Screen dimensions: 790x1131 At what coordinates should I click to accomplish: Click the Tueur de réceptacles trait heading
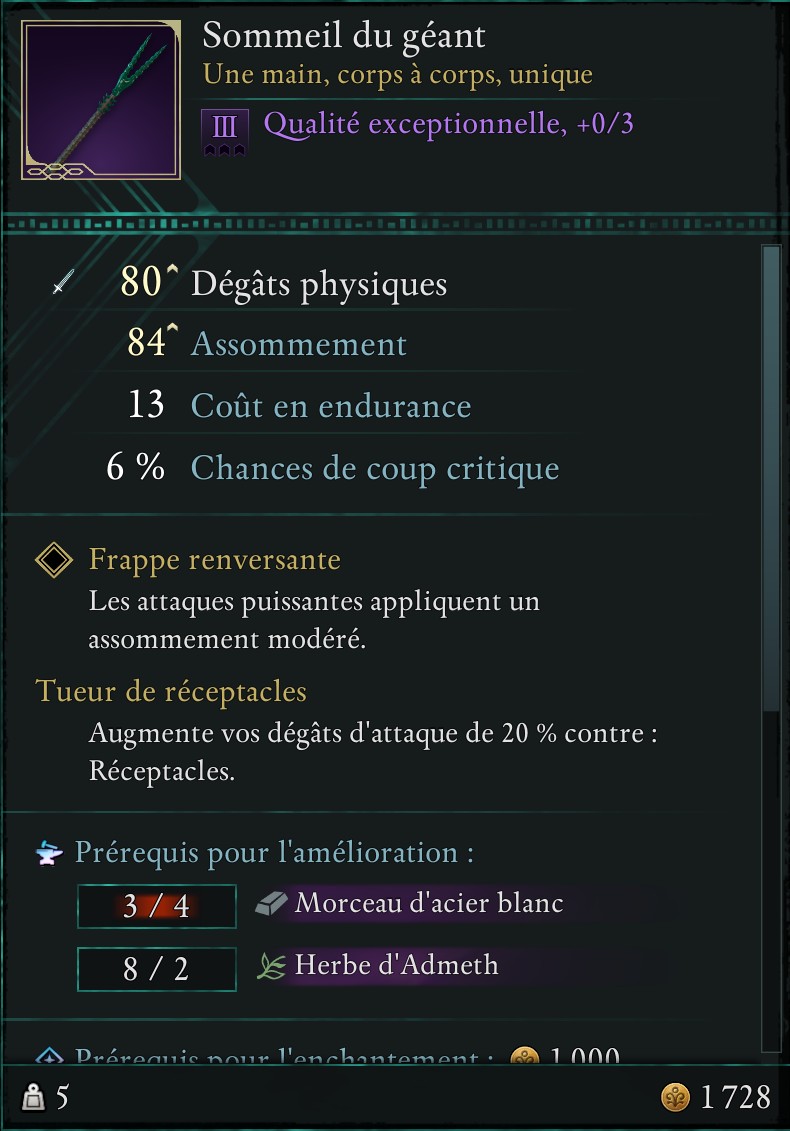coord(171,691)
